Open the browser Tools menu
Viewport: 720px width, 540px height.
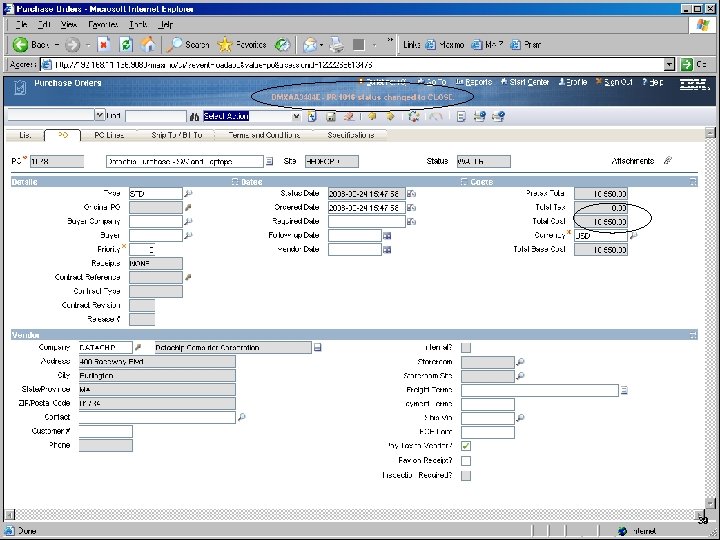[x=138, y=25]
